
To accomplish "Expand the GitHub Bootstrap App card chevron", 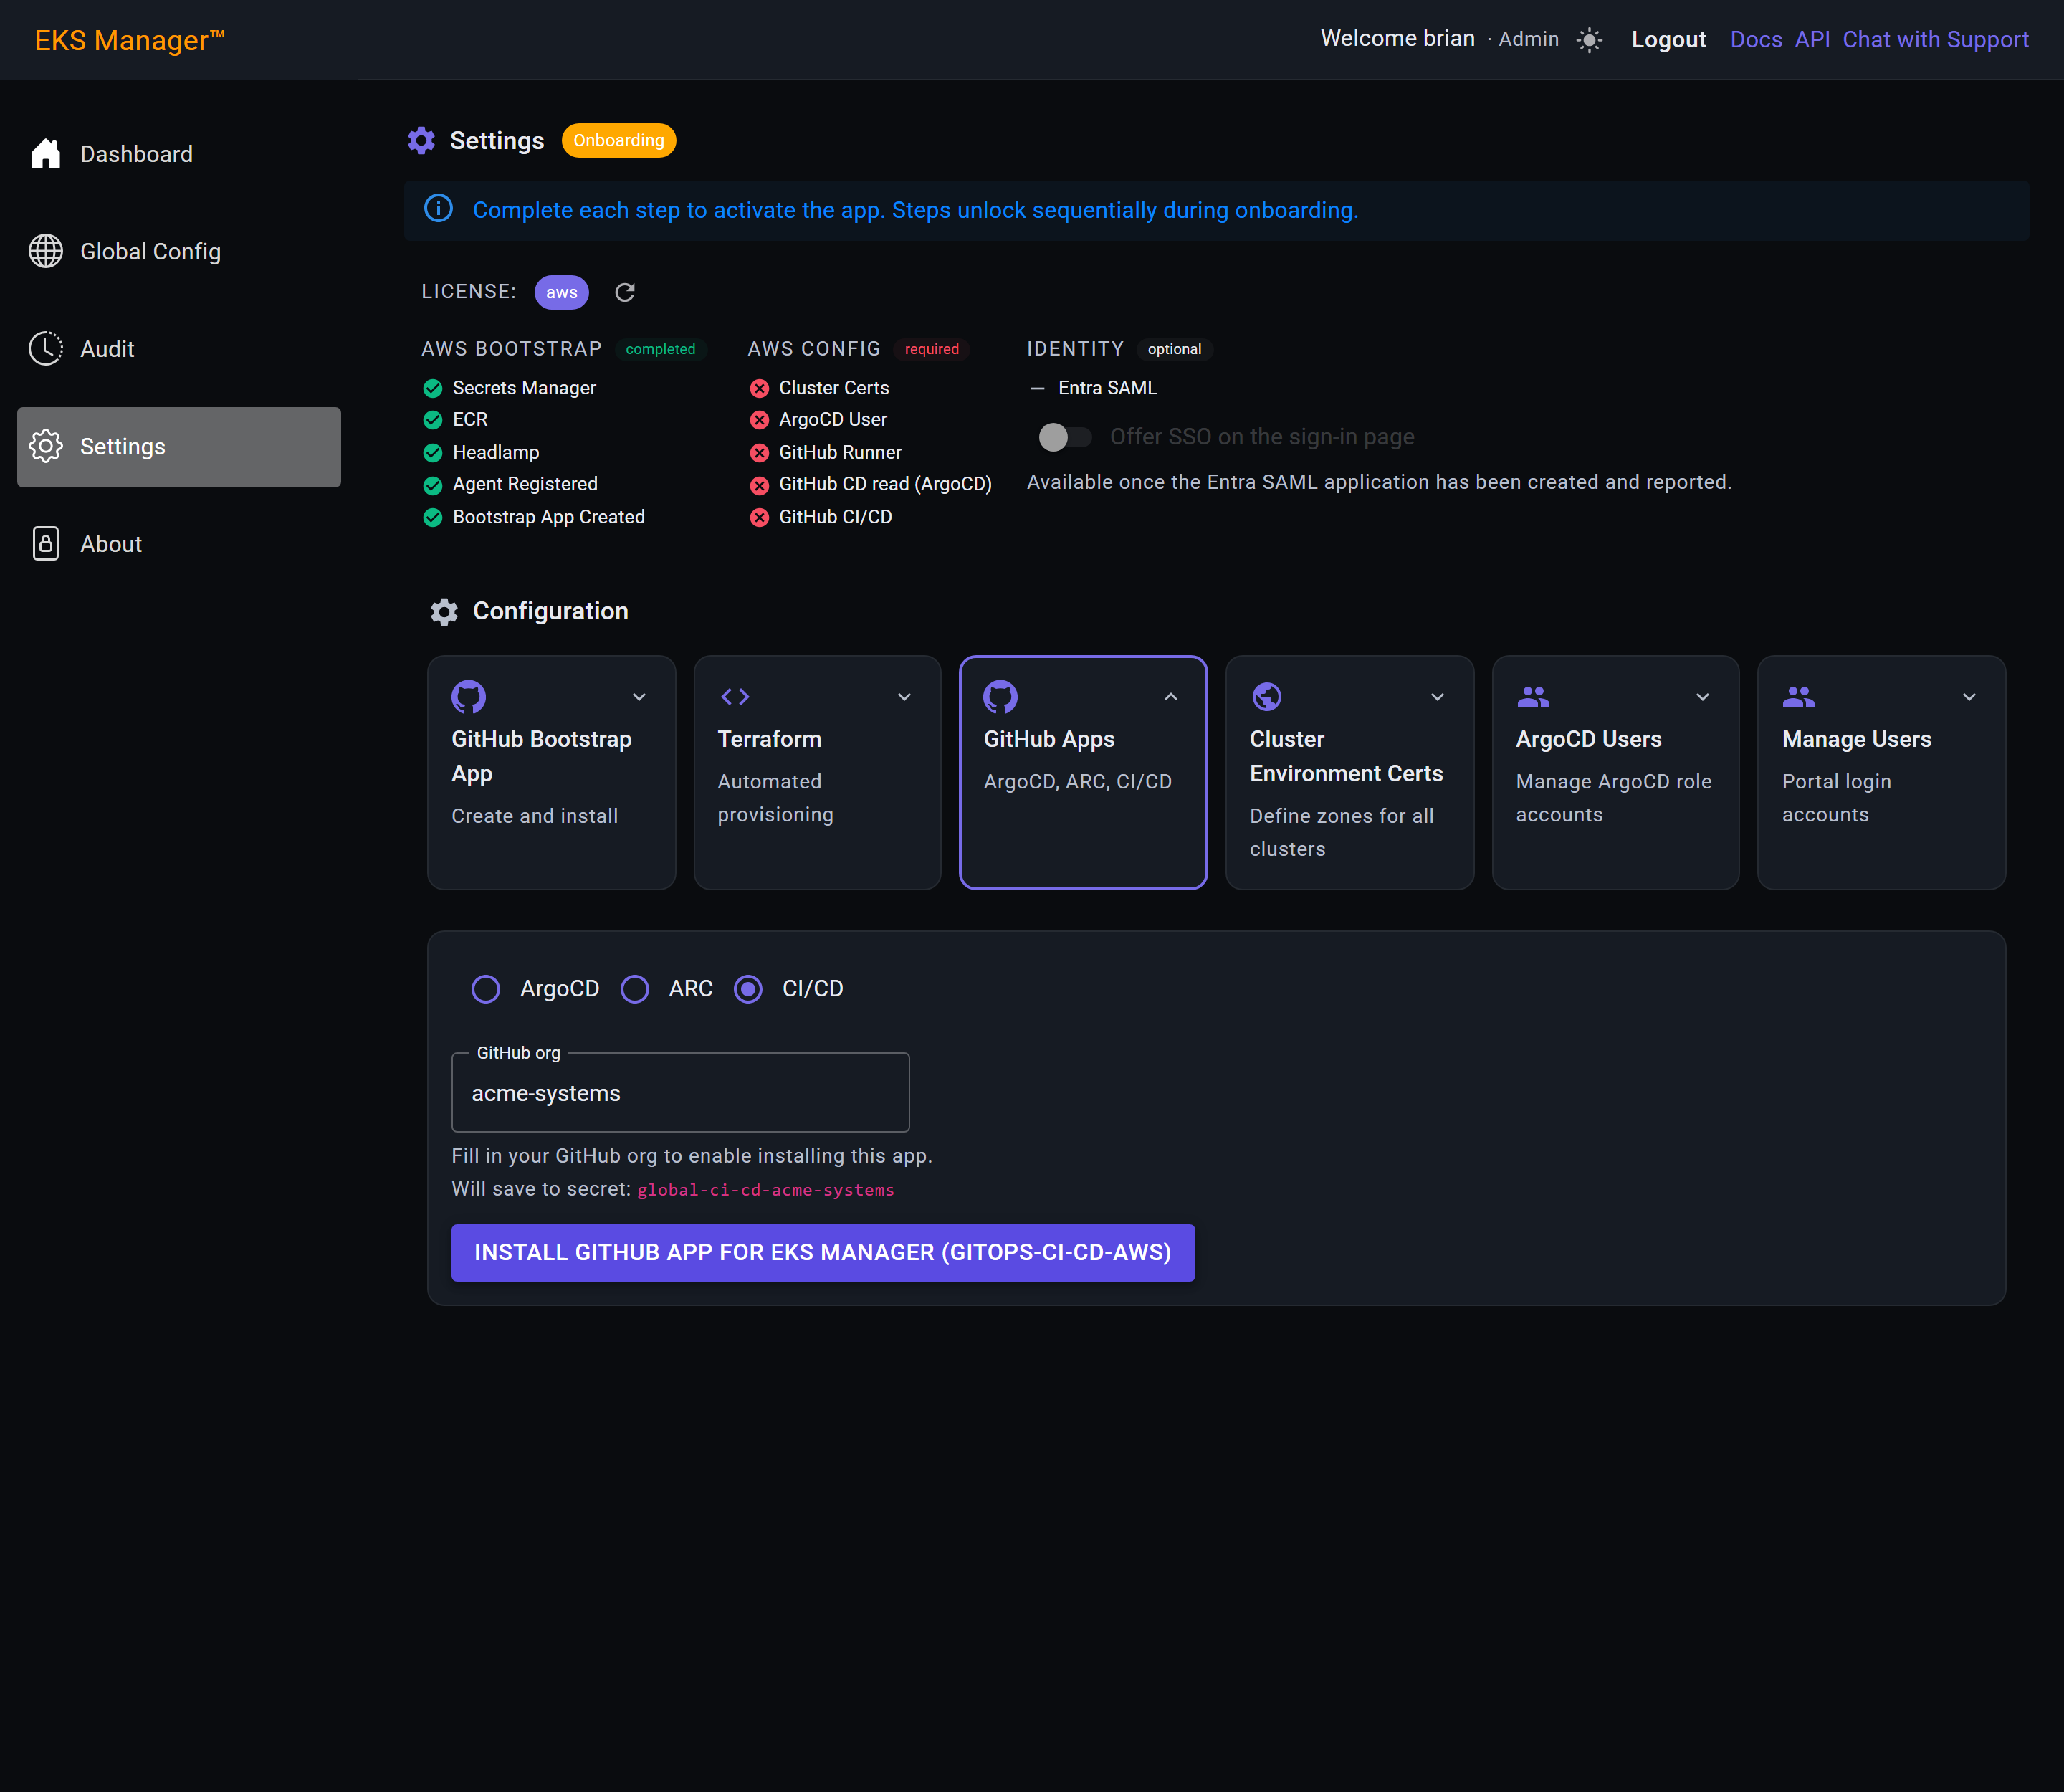I will pyautogui.click(x=639, y=697).
